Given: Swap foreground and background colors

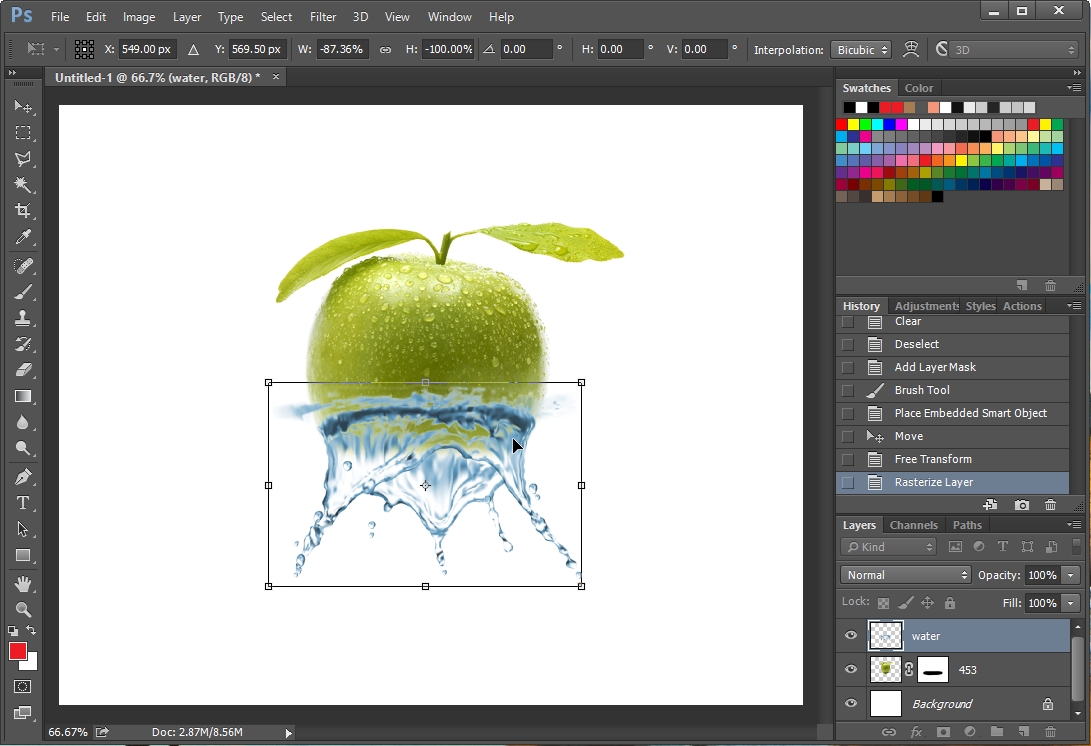Looking at the screenshot, I should click(x=31, y=630).
